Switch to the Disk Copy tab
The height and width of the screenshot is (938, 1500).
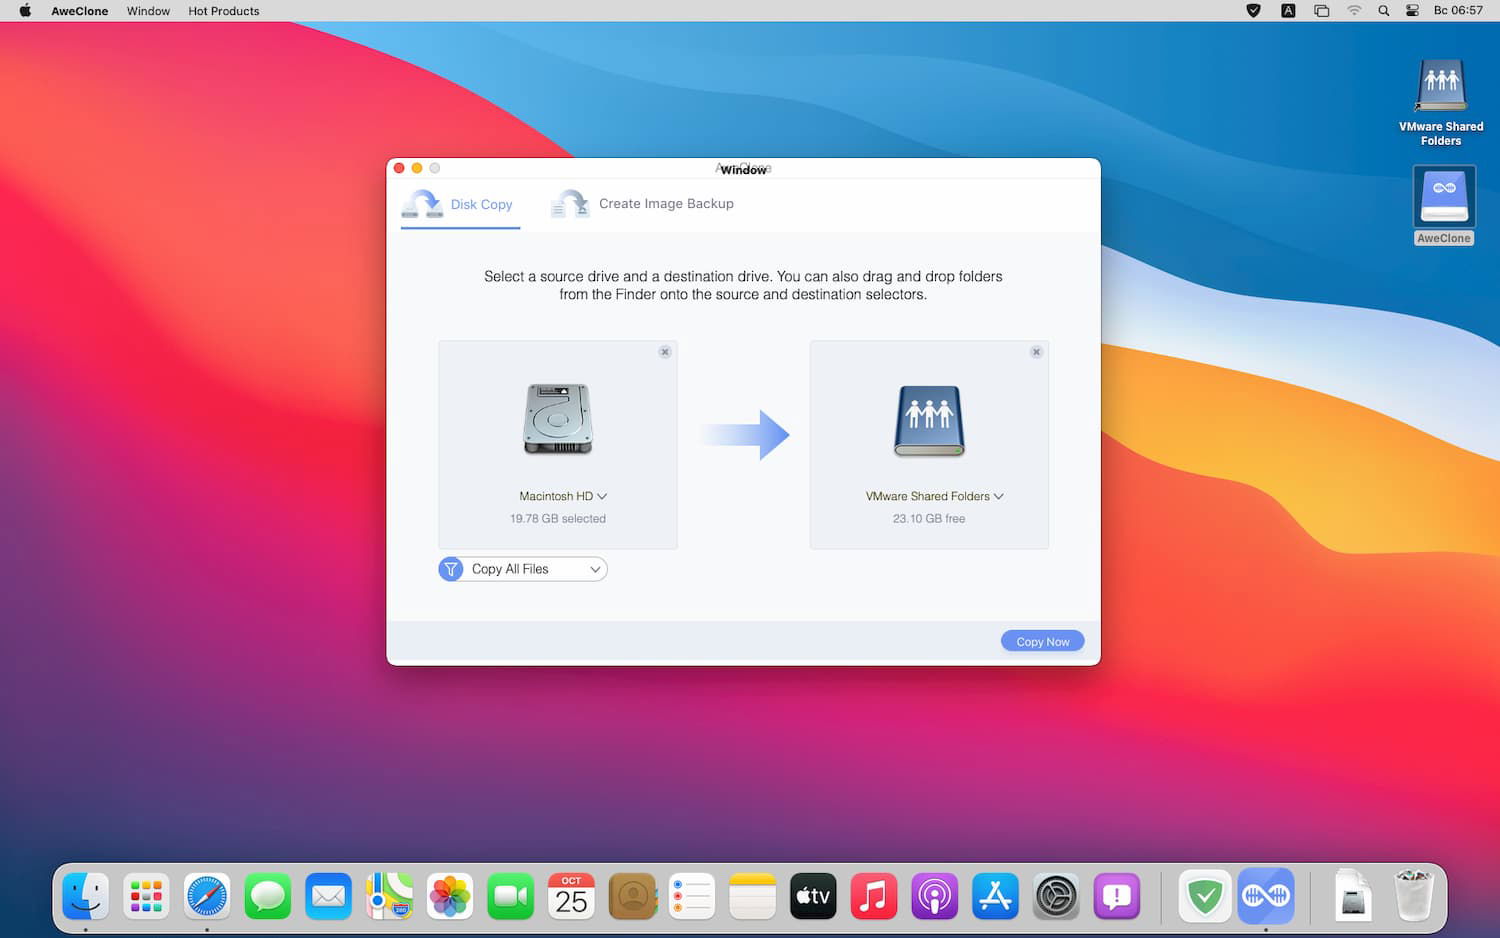point(460,204)
